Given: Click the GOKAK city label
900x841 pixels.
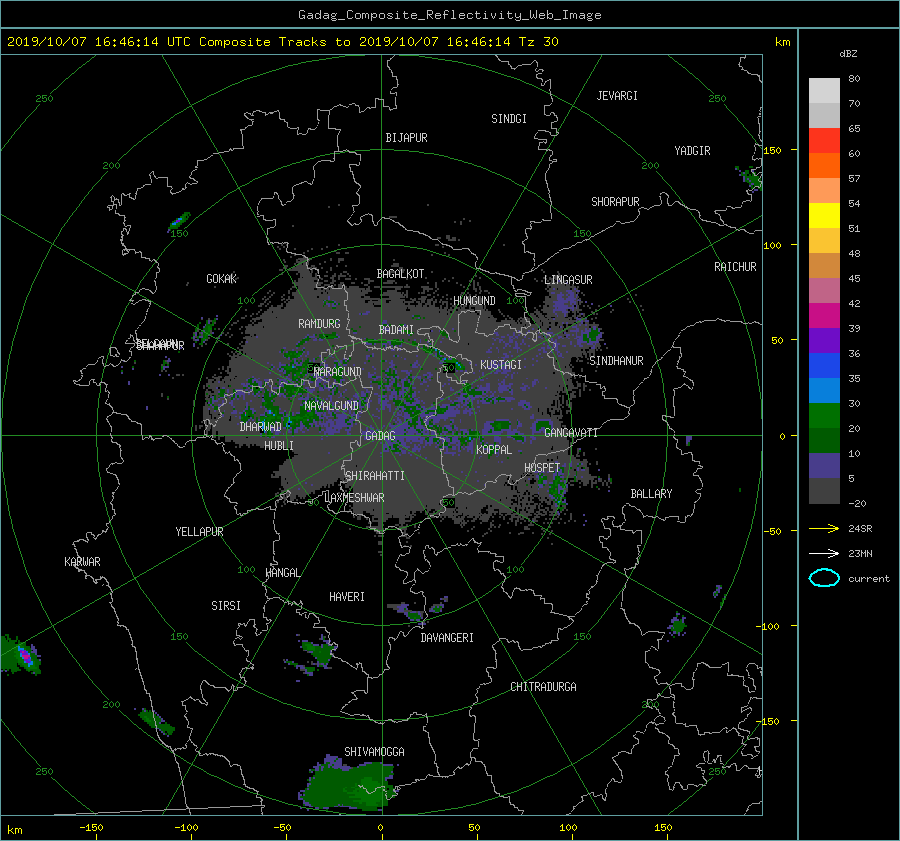Looking at the screenshot, I should click(x=222, y=279).
